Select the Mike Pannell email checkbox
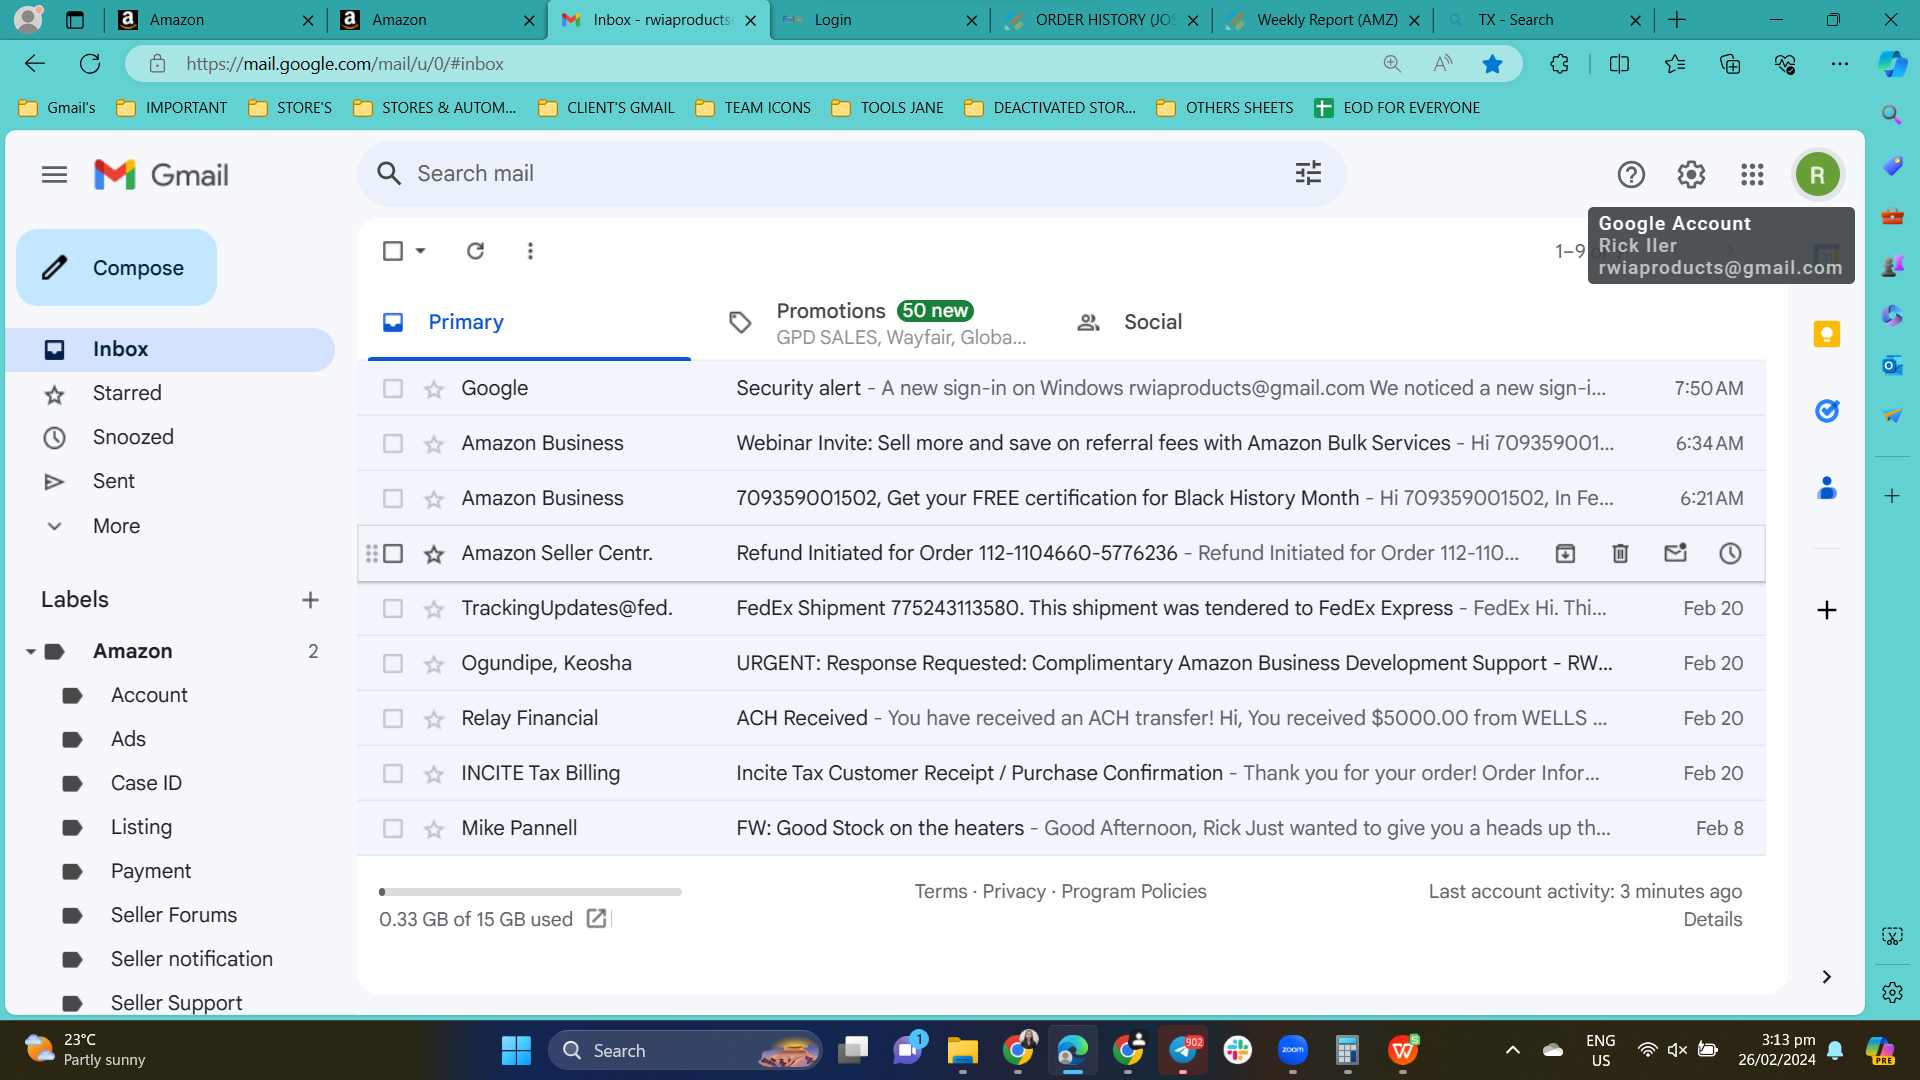This screenshot has height=1080, width=1920. pos(393,829)
